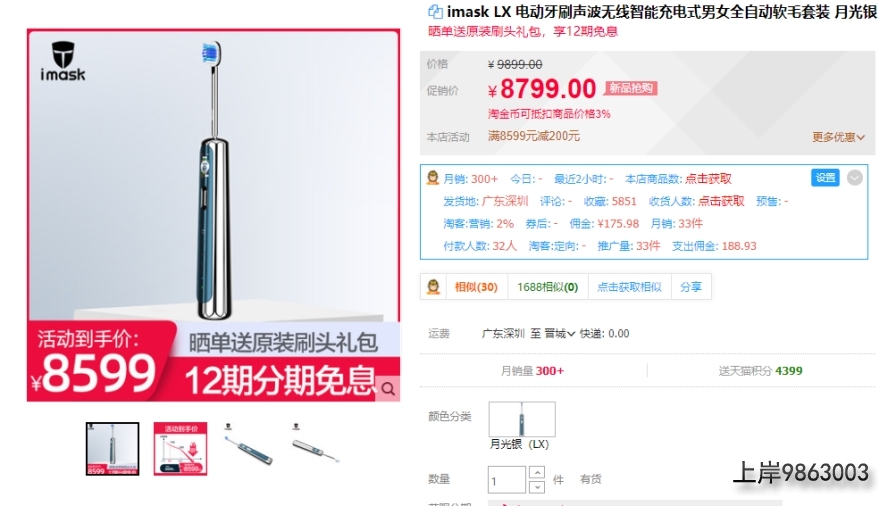Decrease quantity with the down arrow

coord(537,487)
